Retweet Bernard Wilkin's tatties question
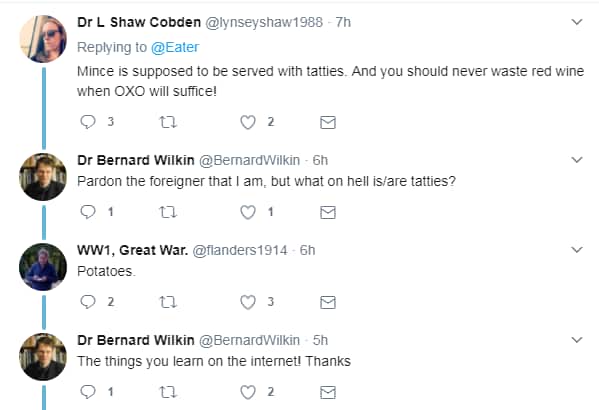Image resolution: width=599 pixels, height=410 pixels. click(168, 212)
